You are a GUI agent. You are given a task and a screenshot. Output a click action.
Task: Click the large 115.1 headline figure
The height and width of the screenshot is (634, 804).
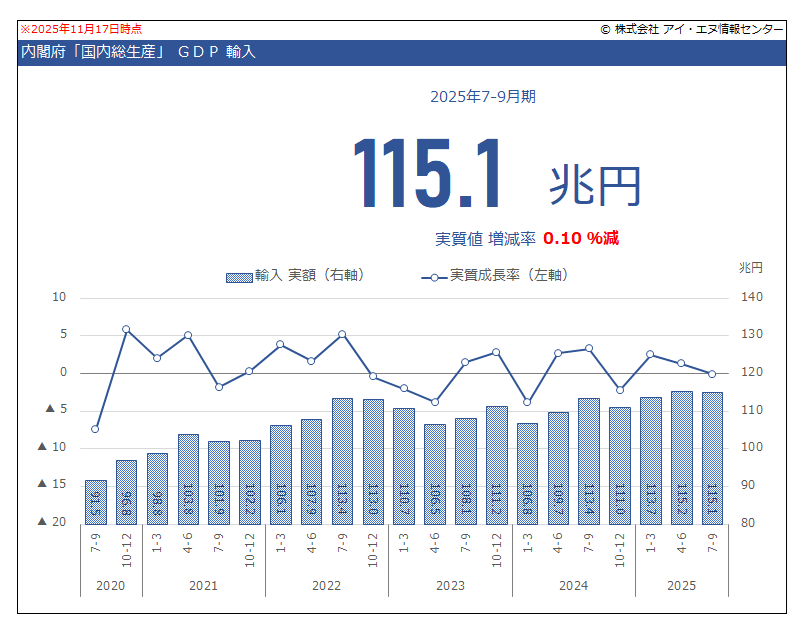(x=426, y=175)
